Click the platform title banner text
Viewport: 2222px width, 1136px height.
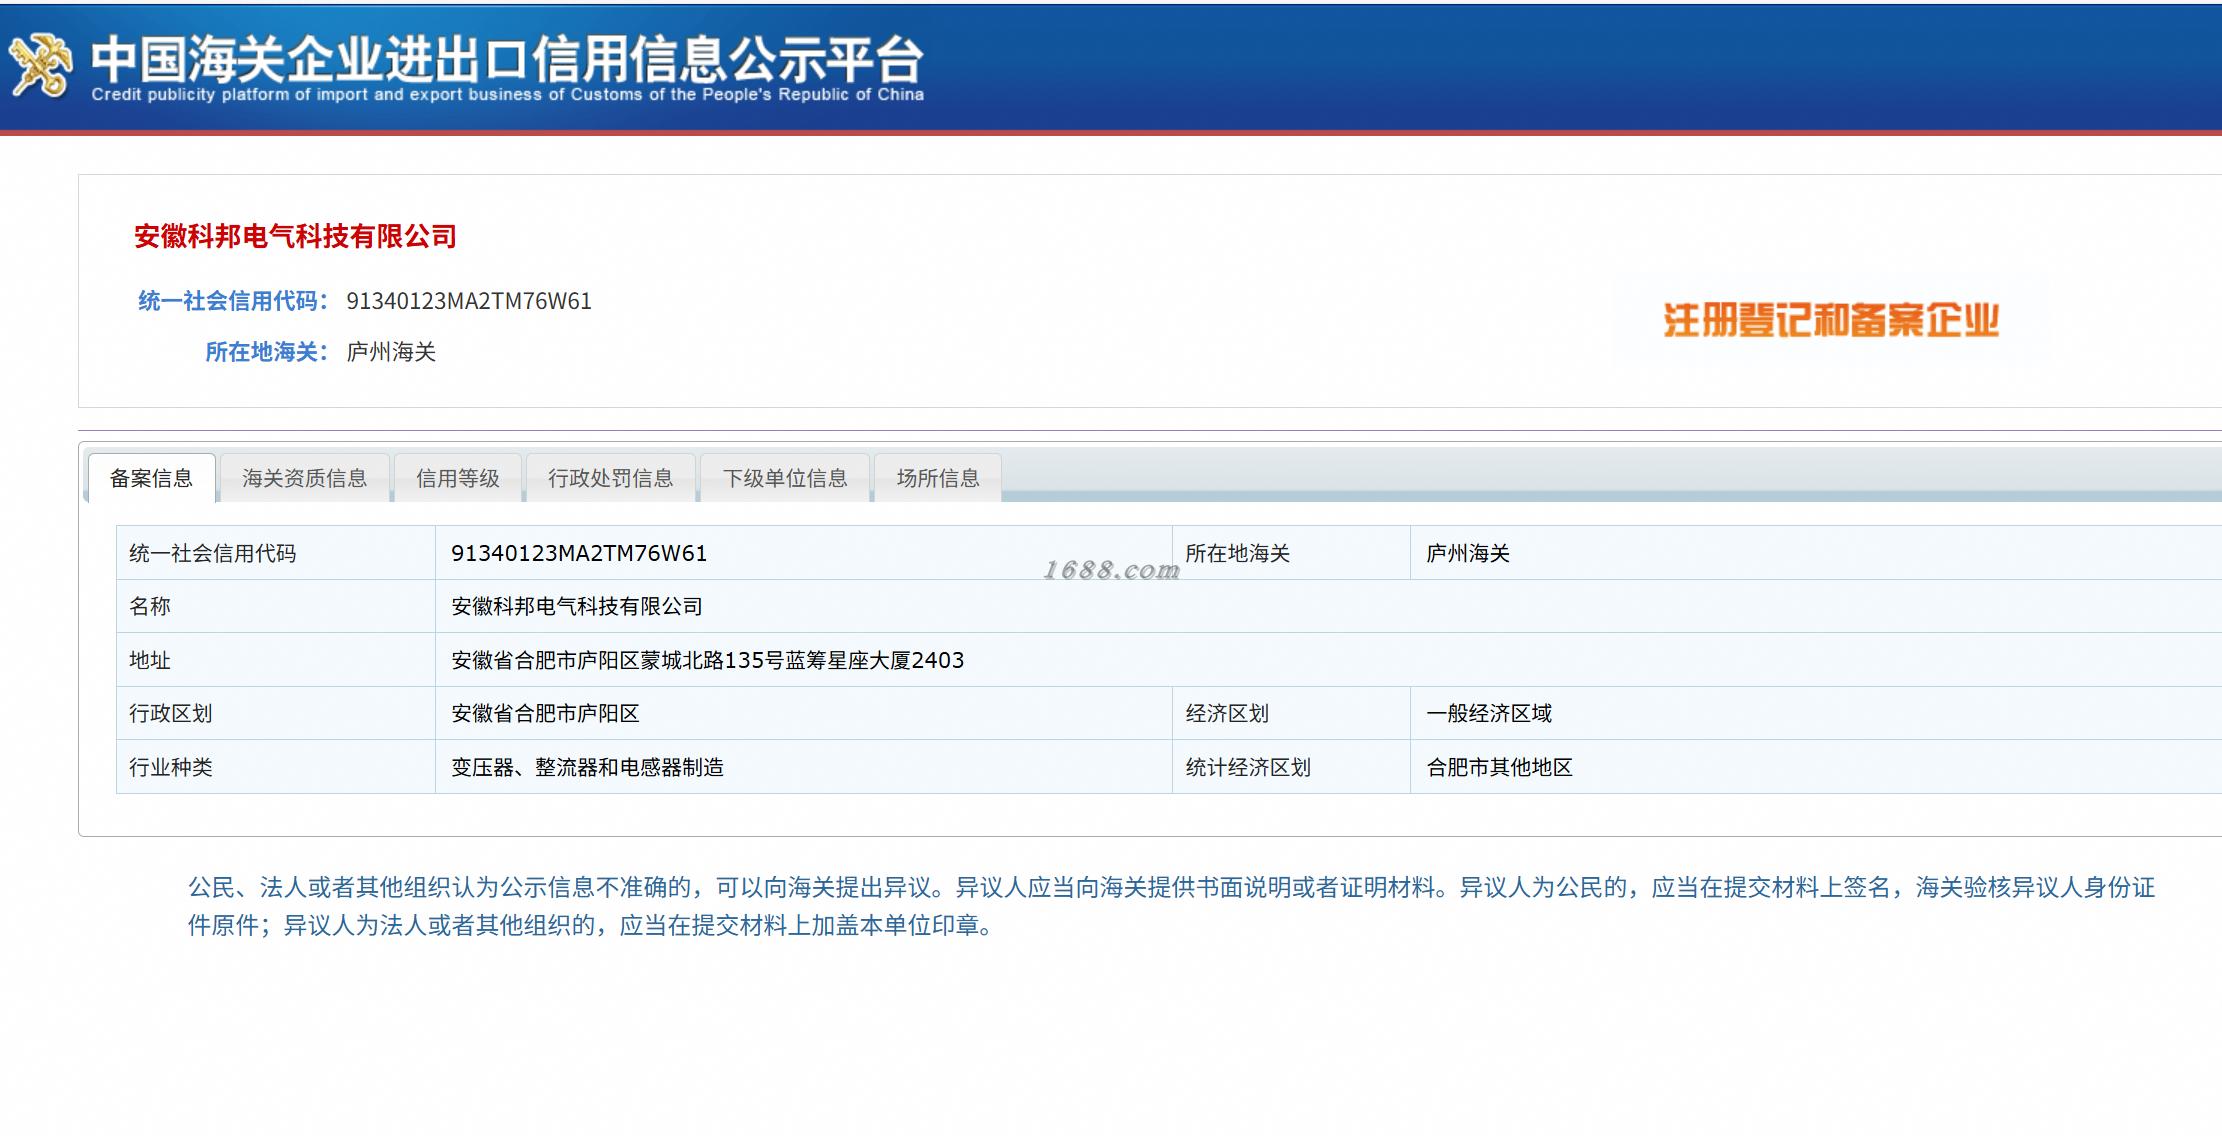click(x=506, y=58)
